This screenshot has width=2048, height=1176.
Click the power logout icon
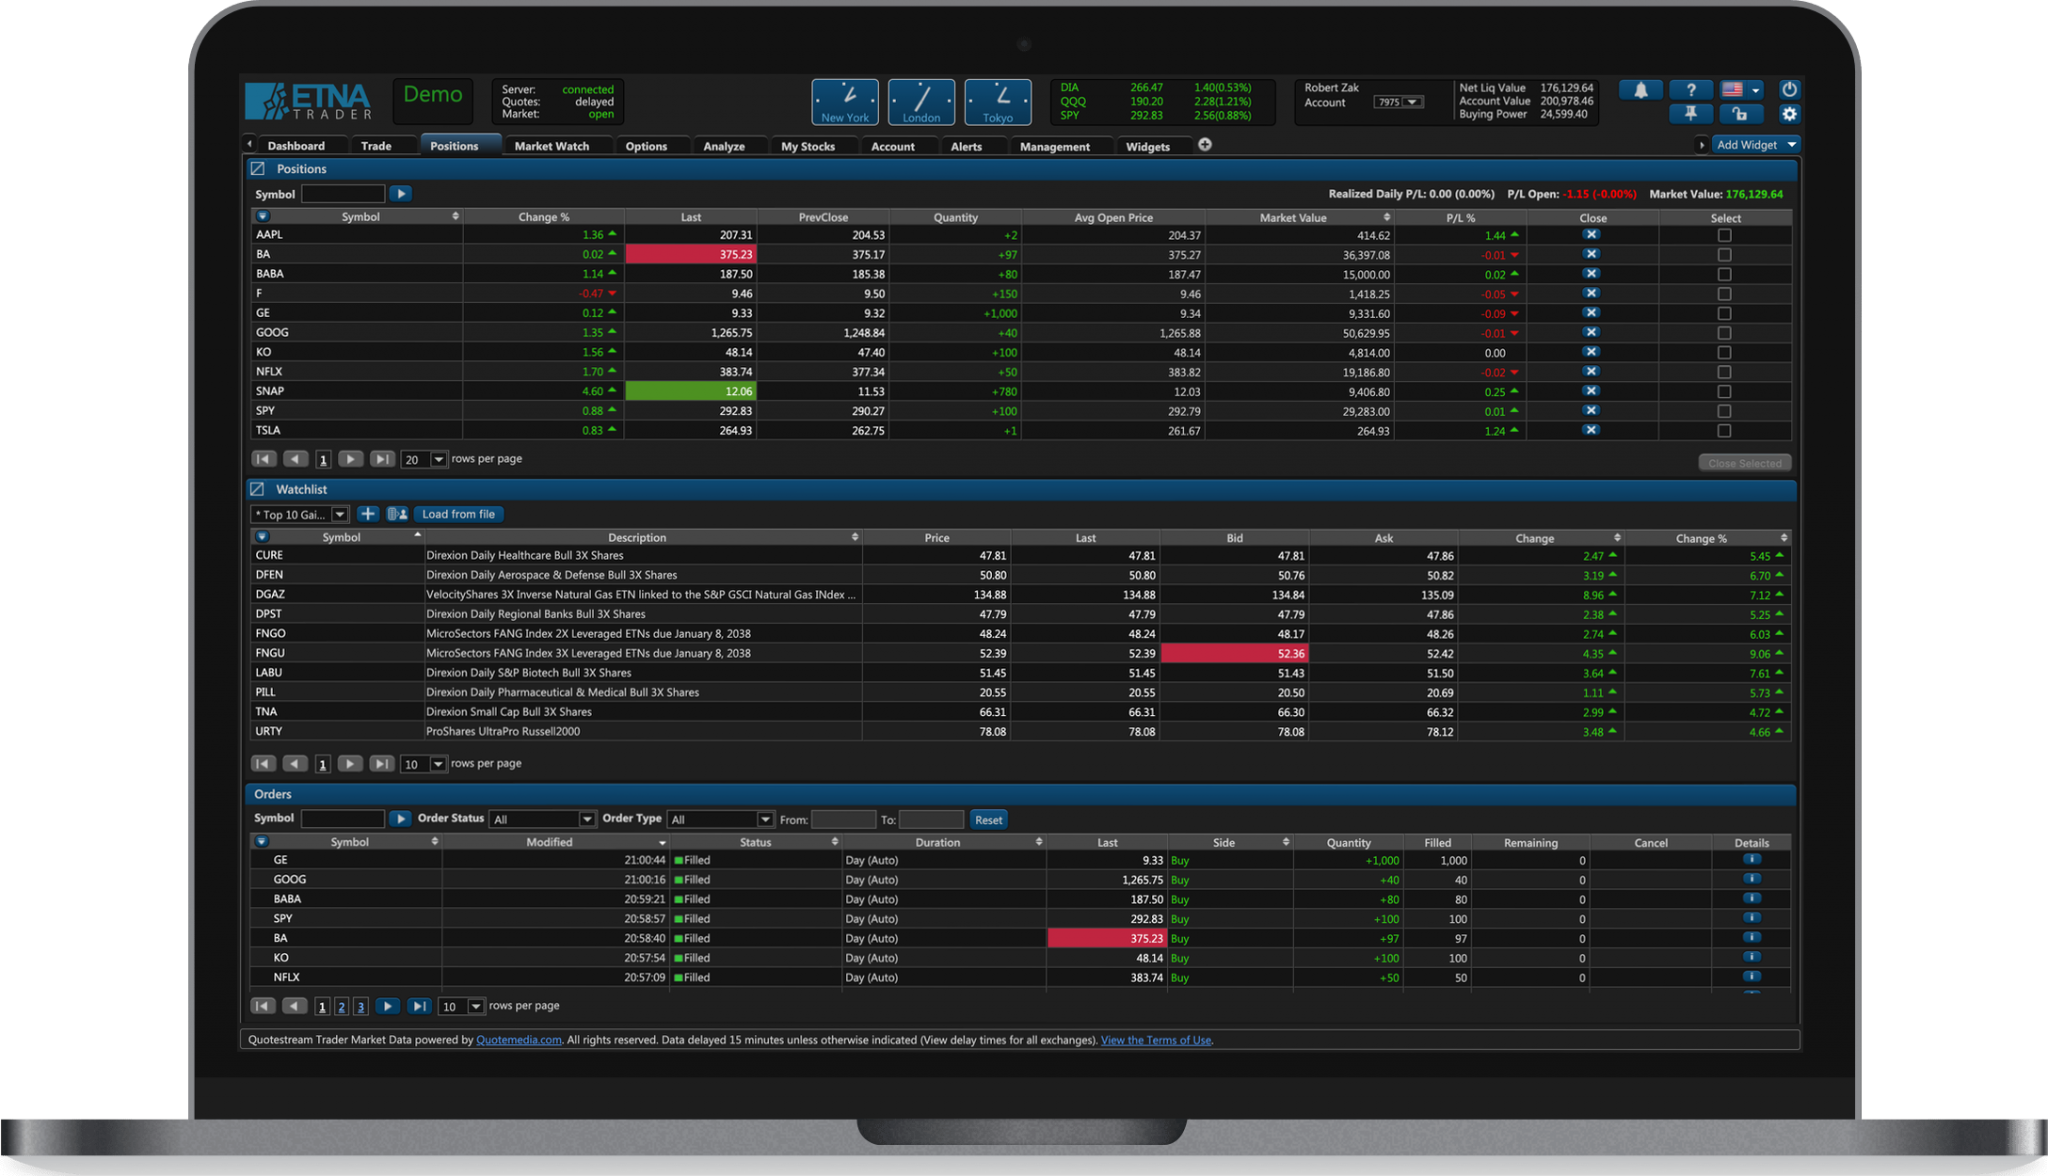click(x=1789, y=89)
